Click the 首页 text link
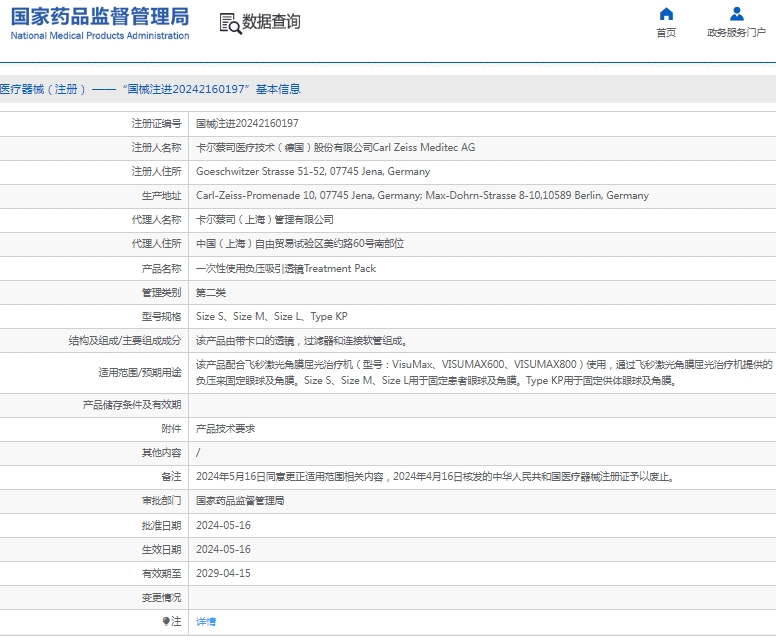Screen dimensions: 776x642 coord(666,33)
